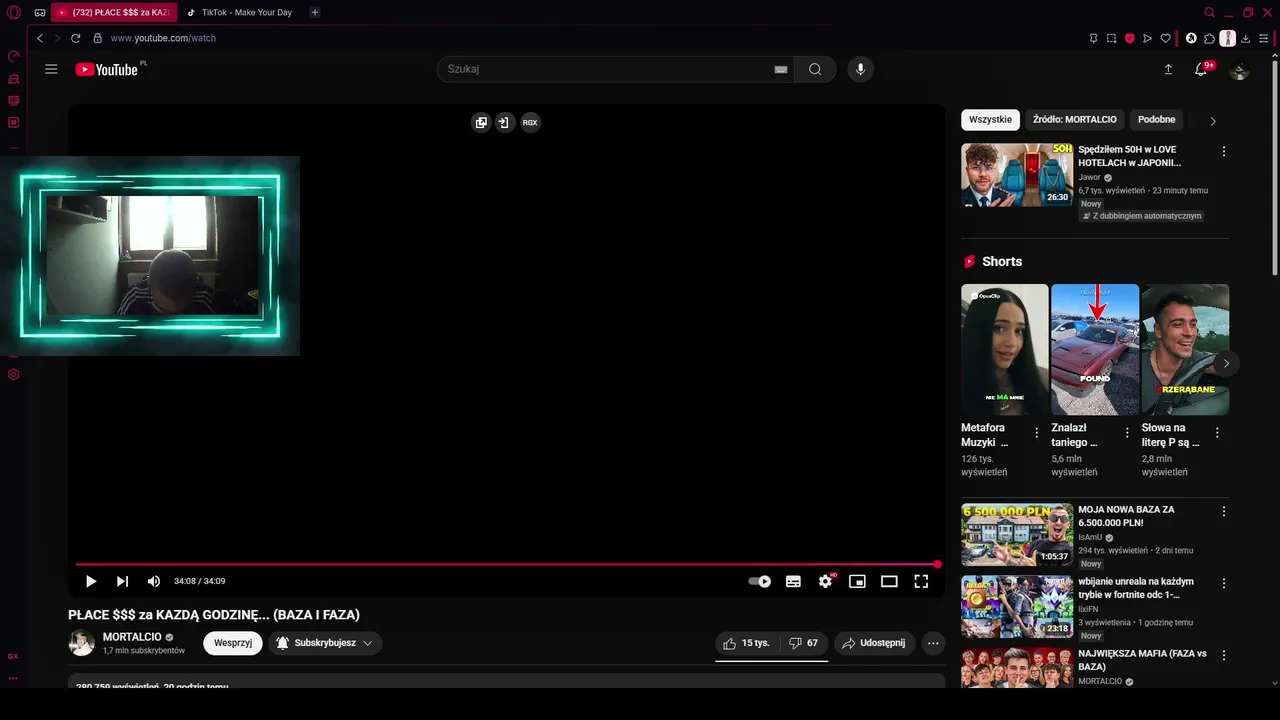1280x720 pixels.
Task: Open GX Control speedometer icon in sidebar
Action: [14, 57]
